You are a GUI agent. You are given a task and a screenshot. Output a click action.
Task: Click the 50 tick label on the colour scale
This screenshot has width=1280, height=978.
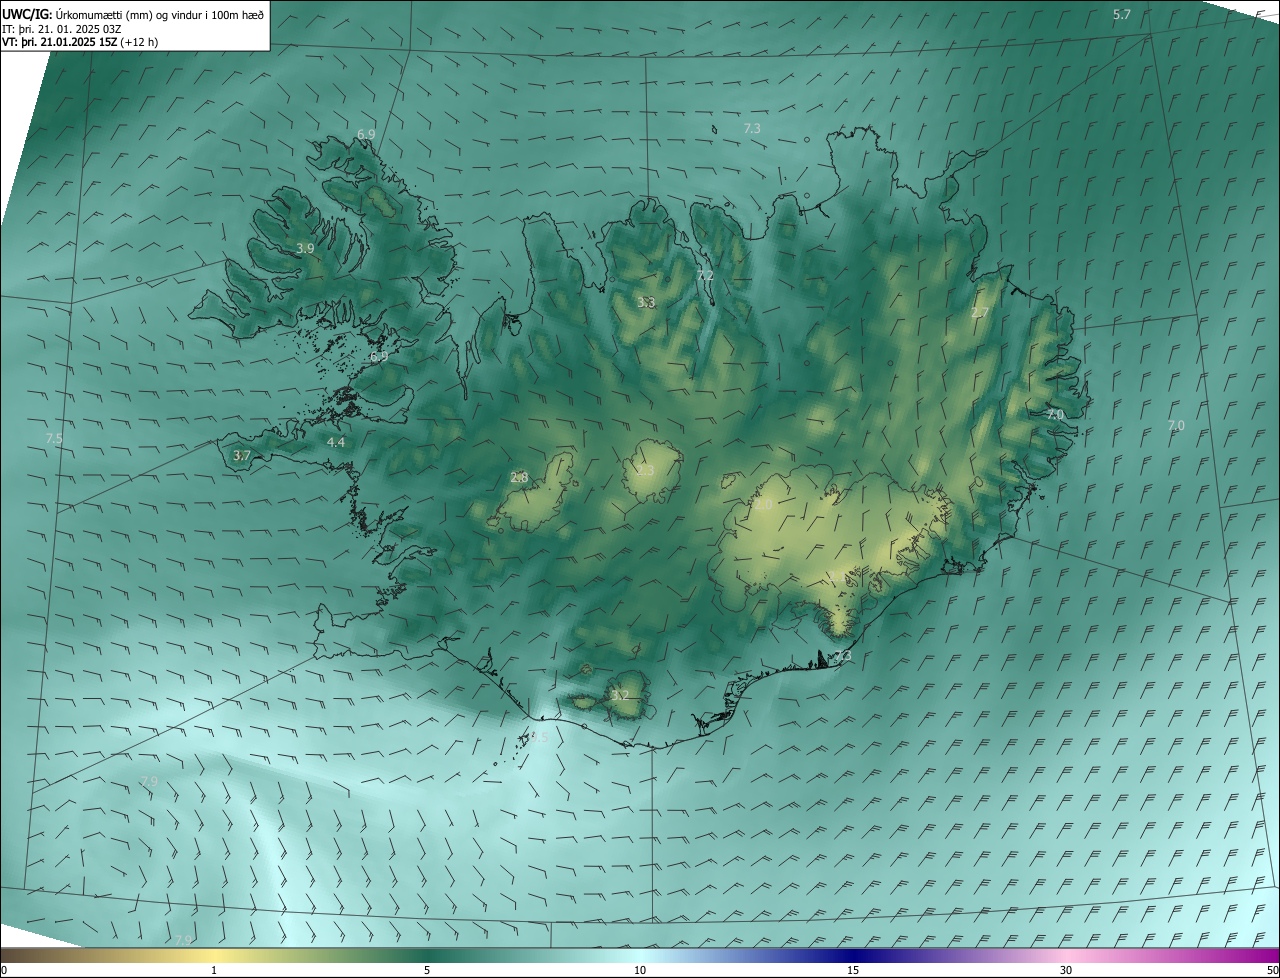(1271, 970)
